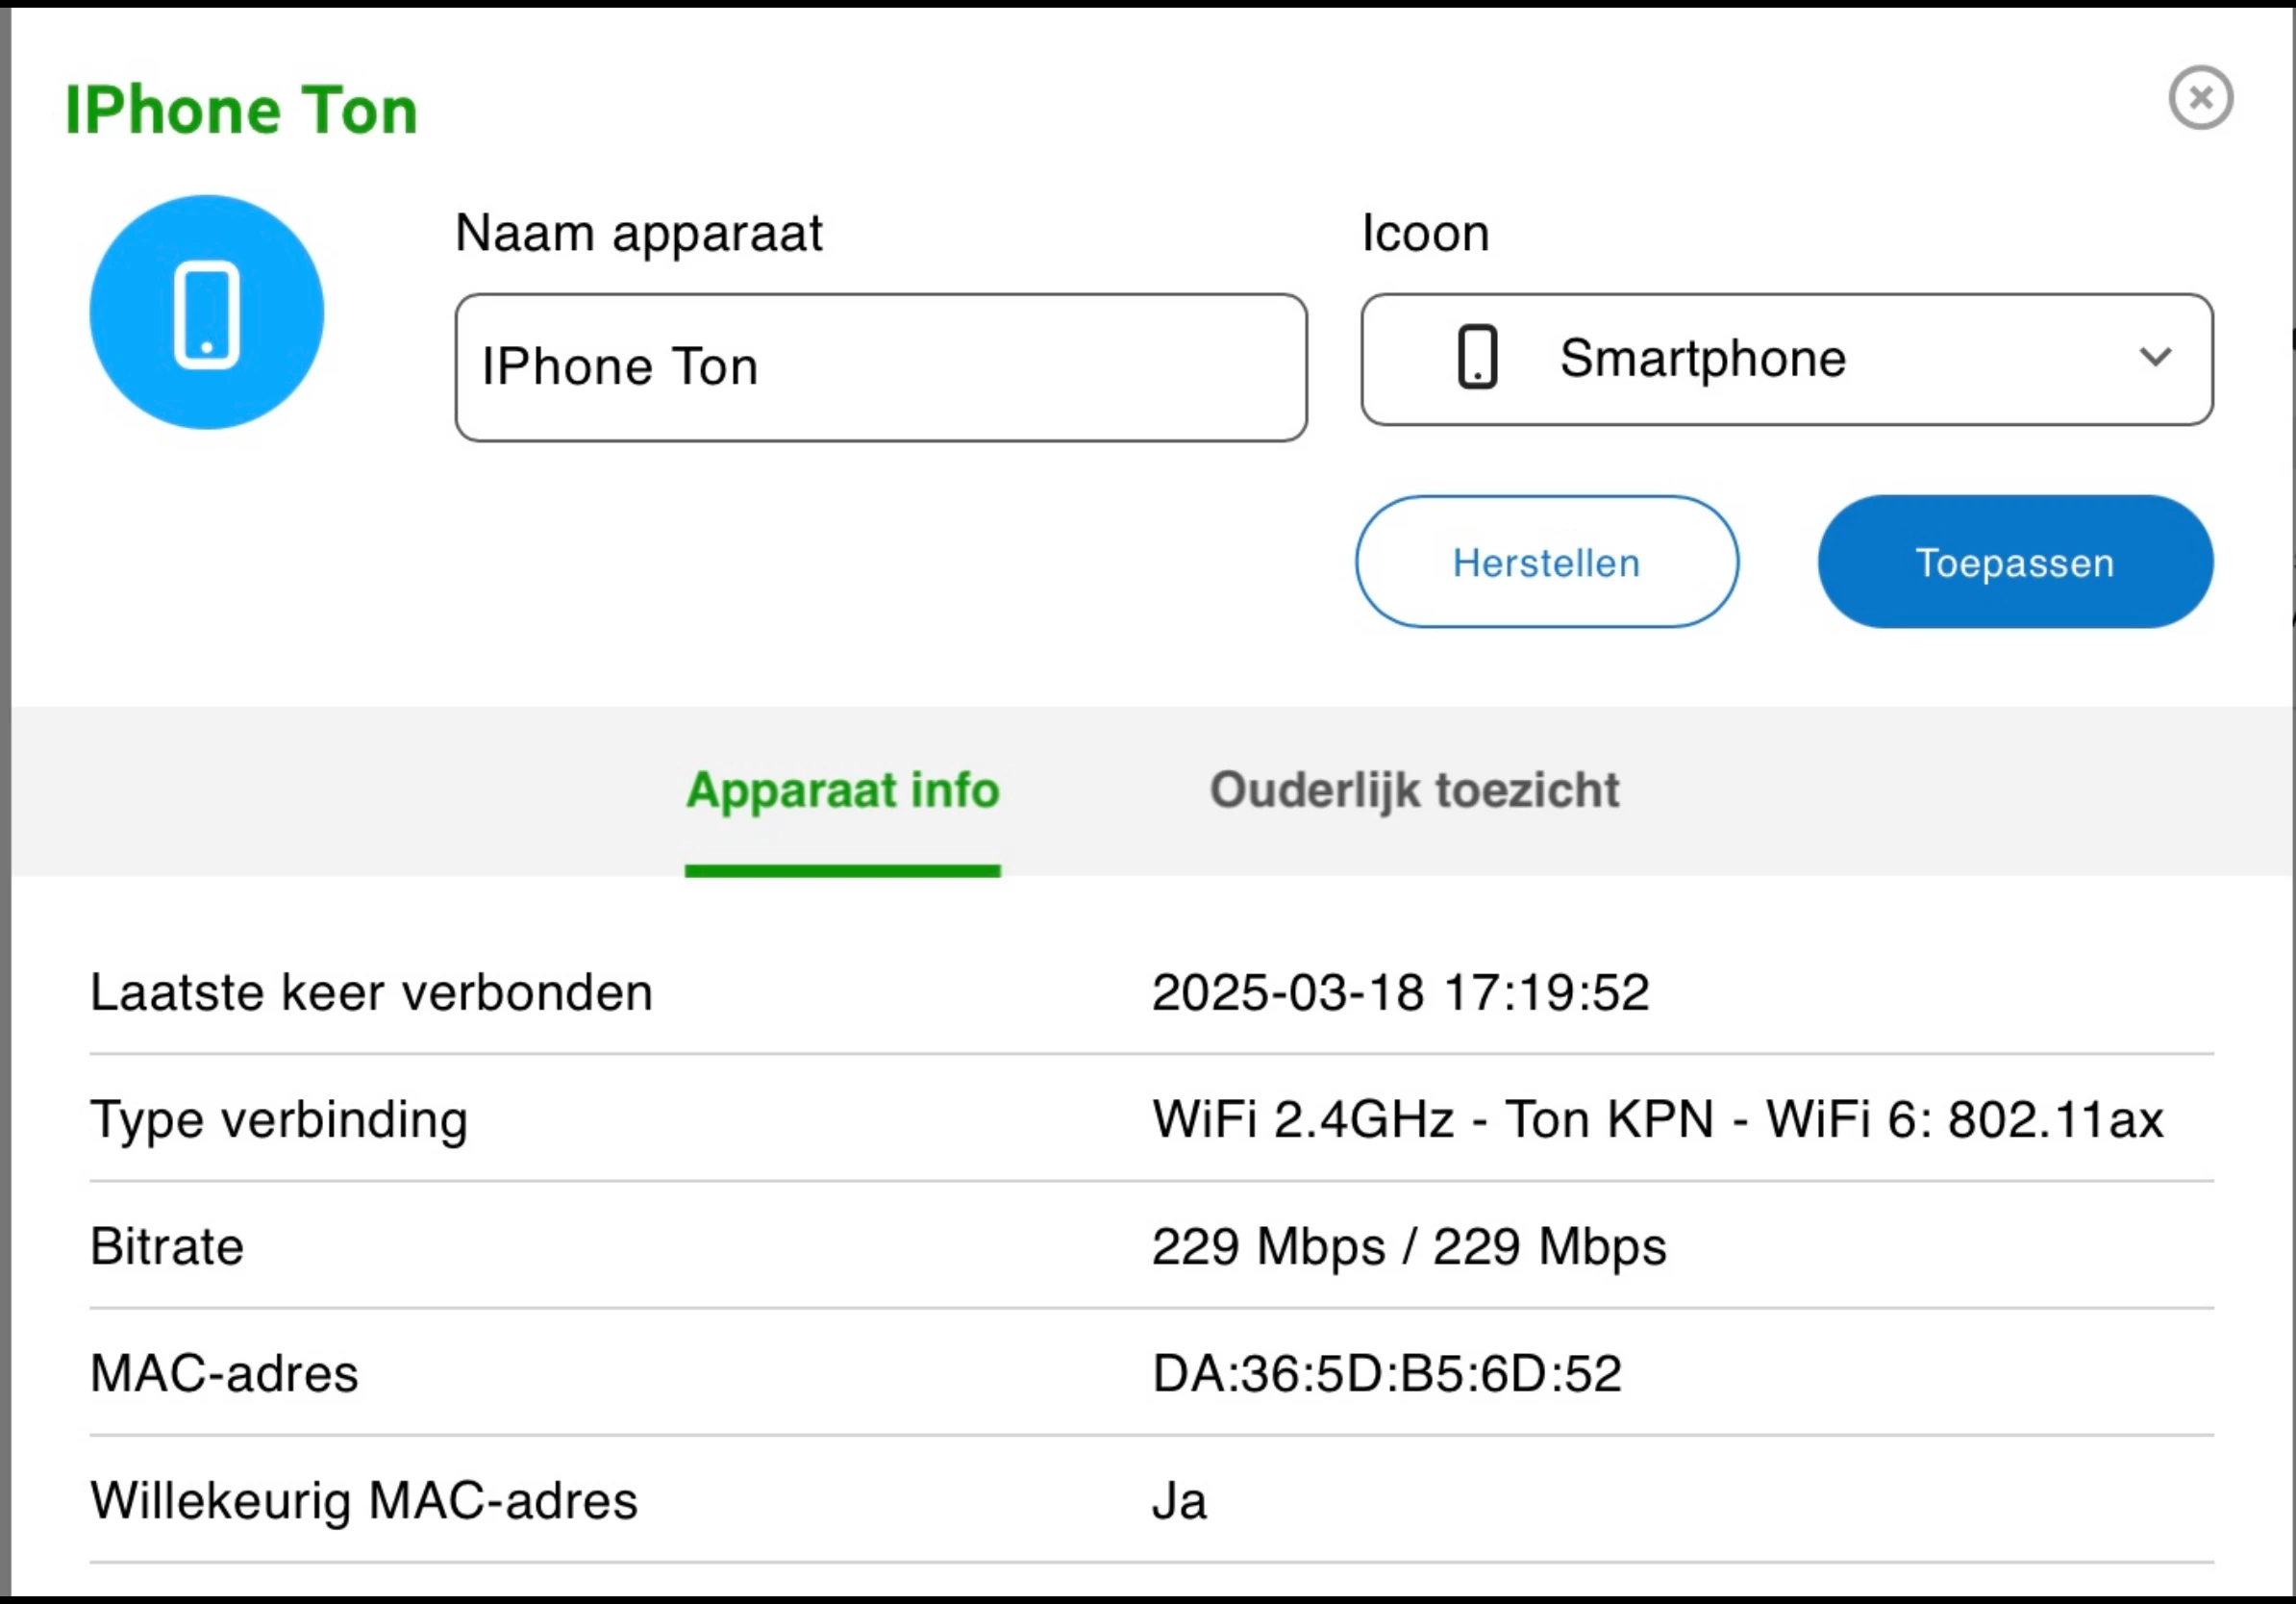Click the small smartphone icon in Icoon dropdown
This screenshot has height=1604, width=2296.
1477,357
